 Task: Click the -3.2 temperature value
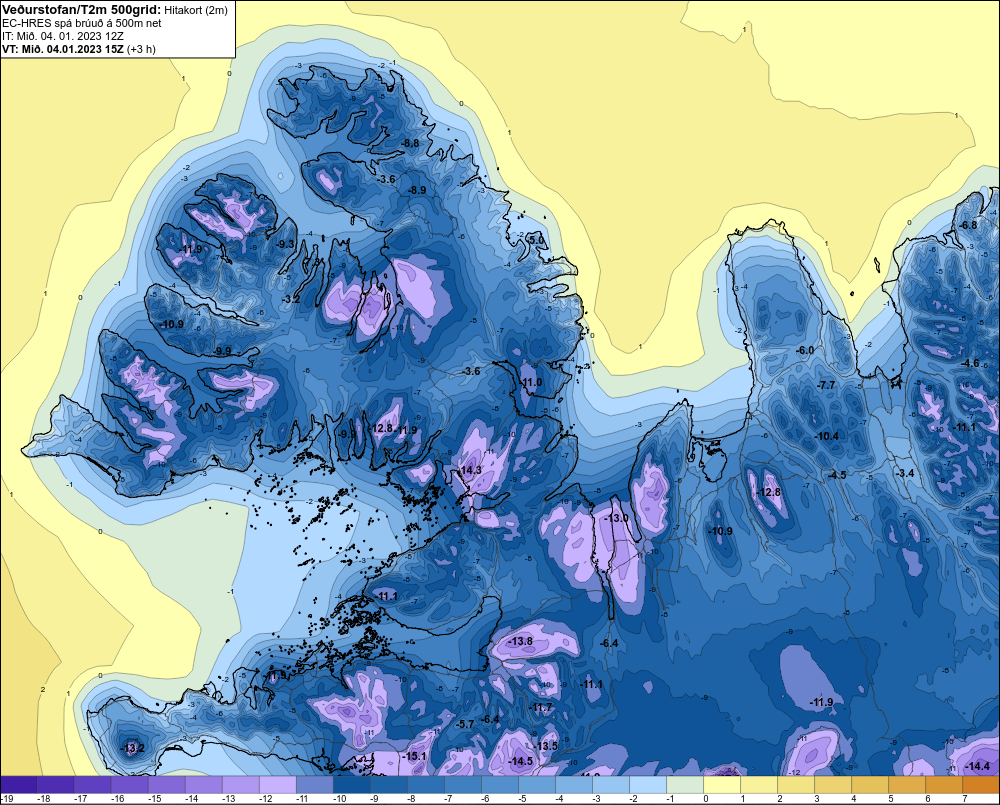point(290,299)
